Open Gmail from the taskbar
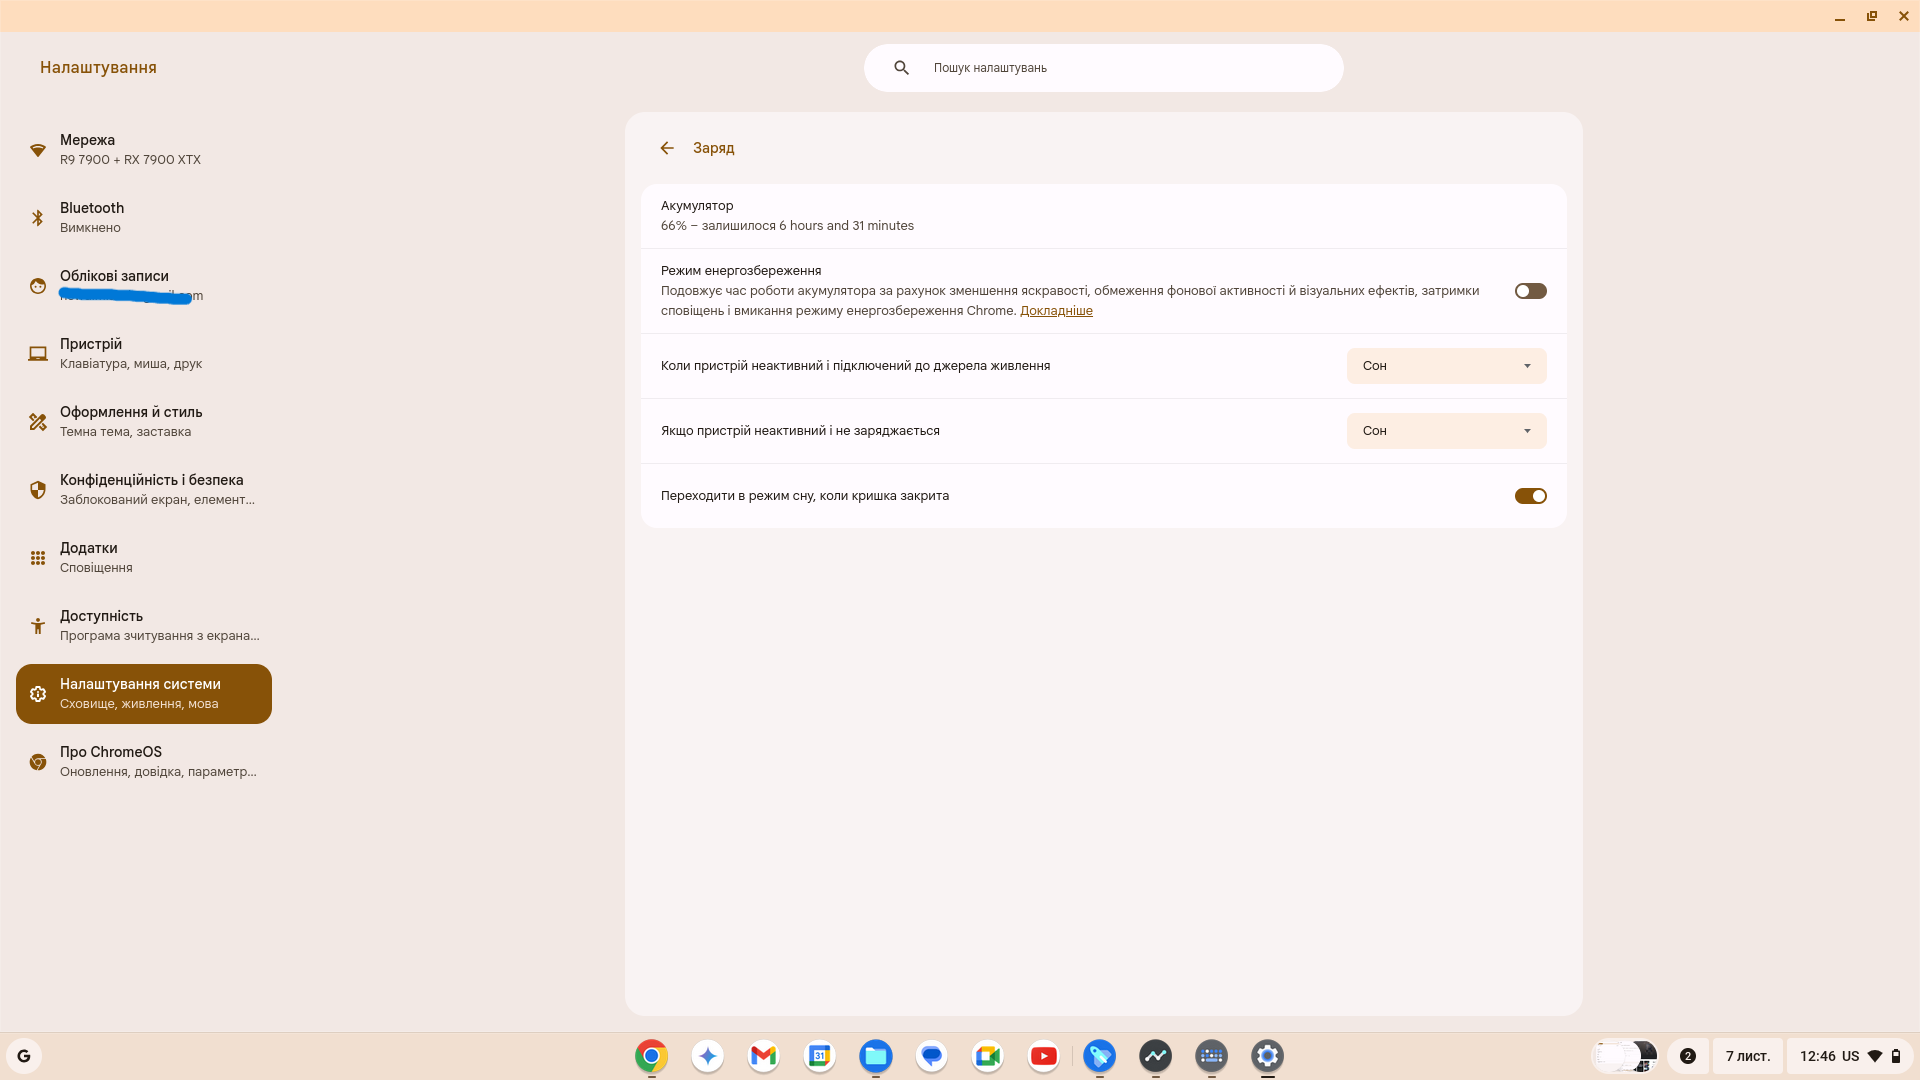 tap(763, 1055)
